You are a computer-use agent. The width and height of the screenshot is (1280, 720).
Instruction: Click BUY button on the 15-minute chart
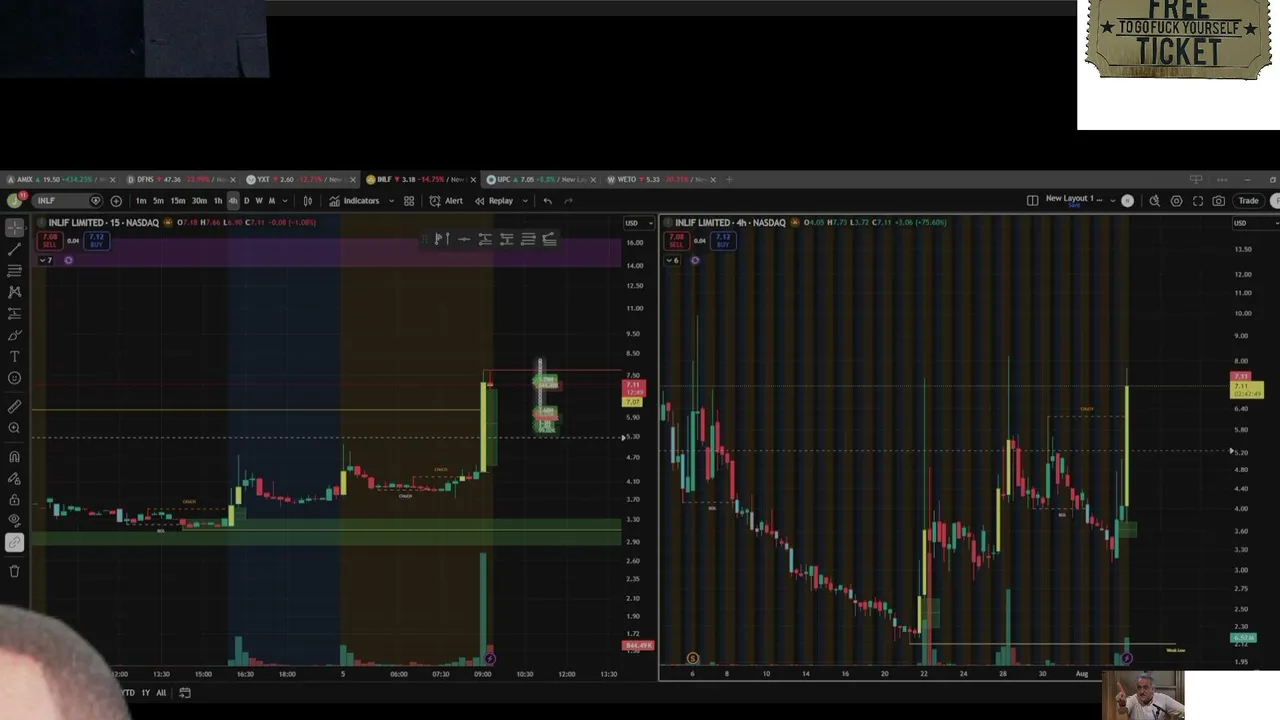96,241
